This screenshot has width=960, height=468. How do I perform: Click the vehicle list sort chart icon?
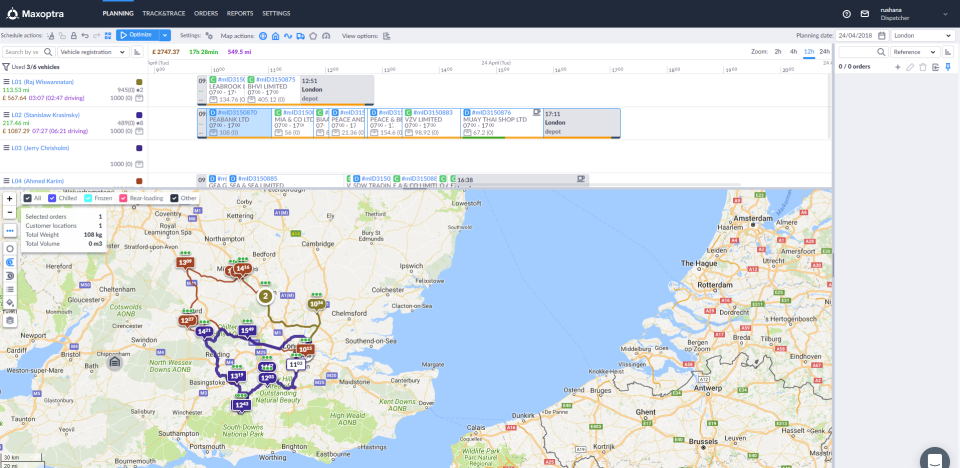click(x=137, y=52)
